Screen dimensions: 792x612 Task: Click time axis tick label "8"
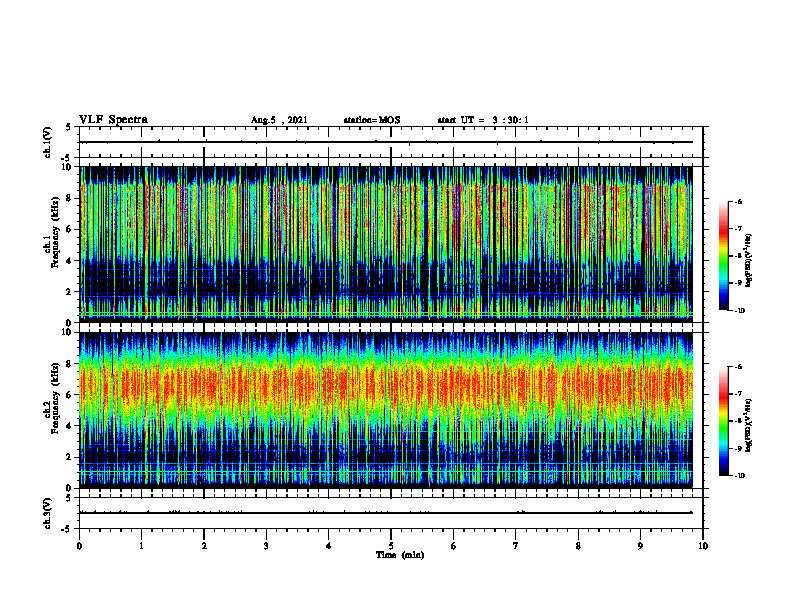[578, 546]
